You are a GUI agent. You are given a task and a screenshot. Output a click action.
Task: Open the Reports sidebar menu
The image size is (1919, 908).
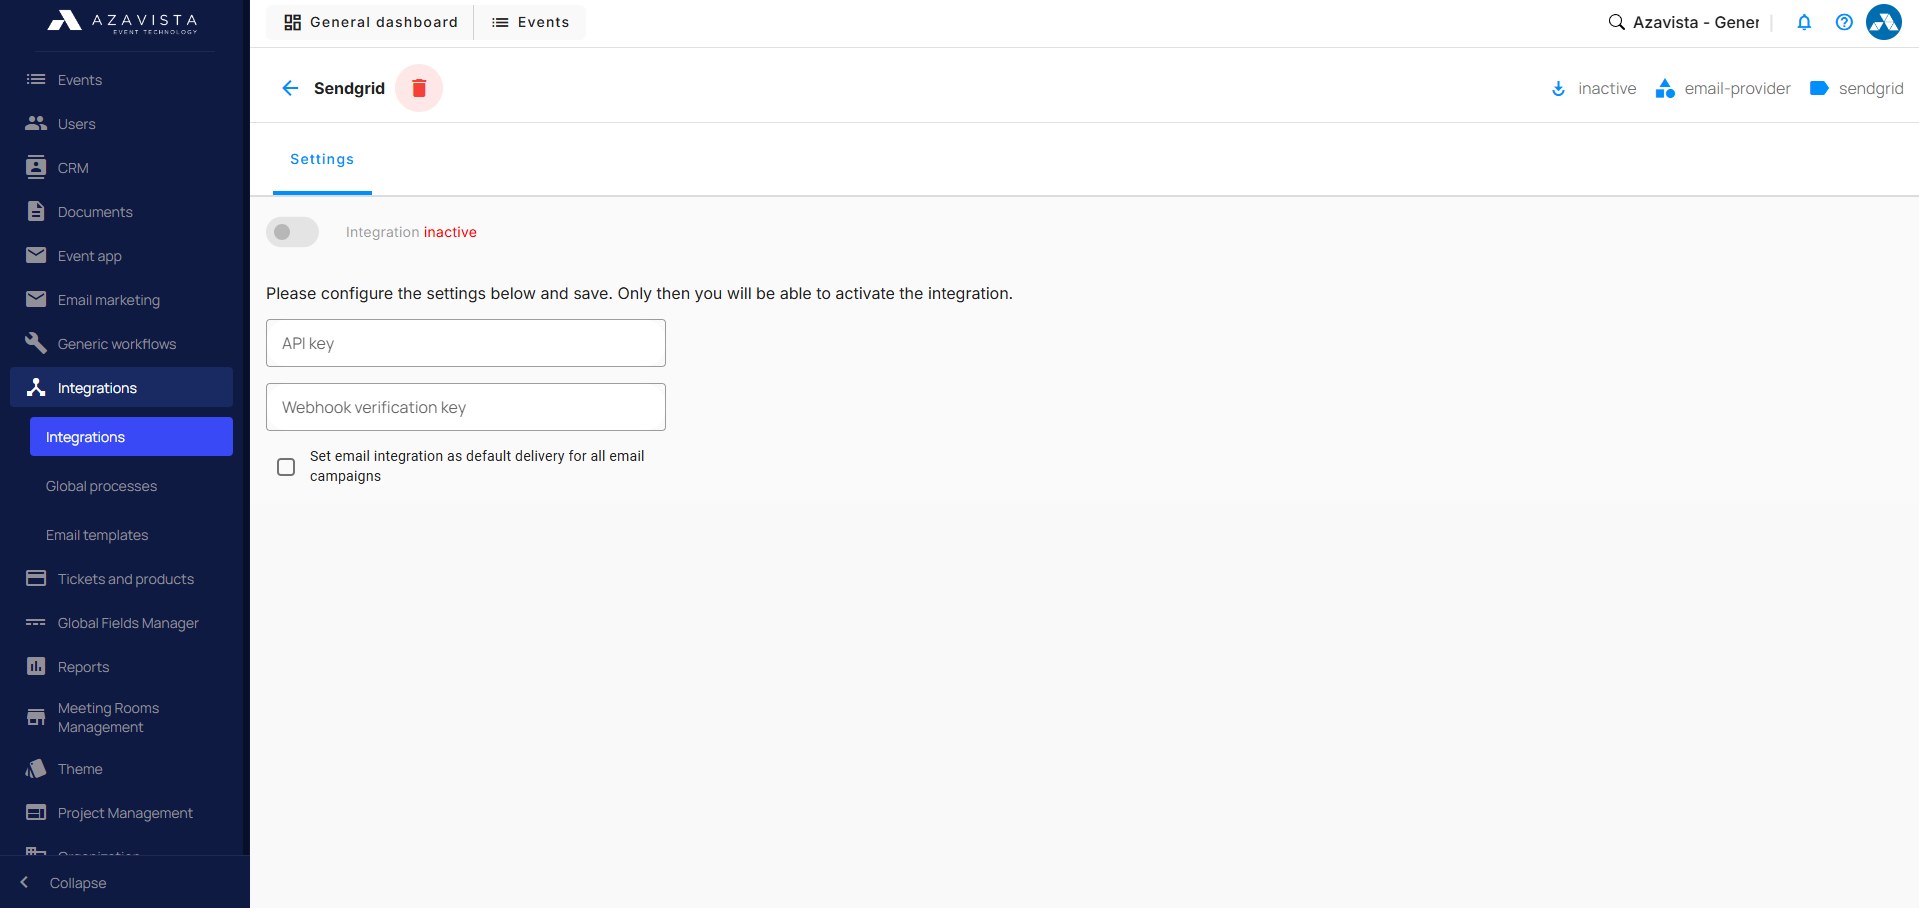121,666
